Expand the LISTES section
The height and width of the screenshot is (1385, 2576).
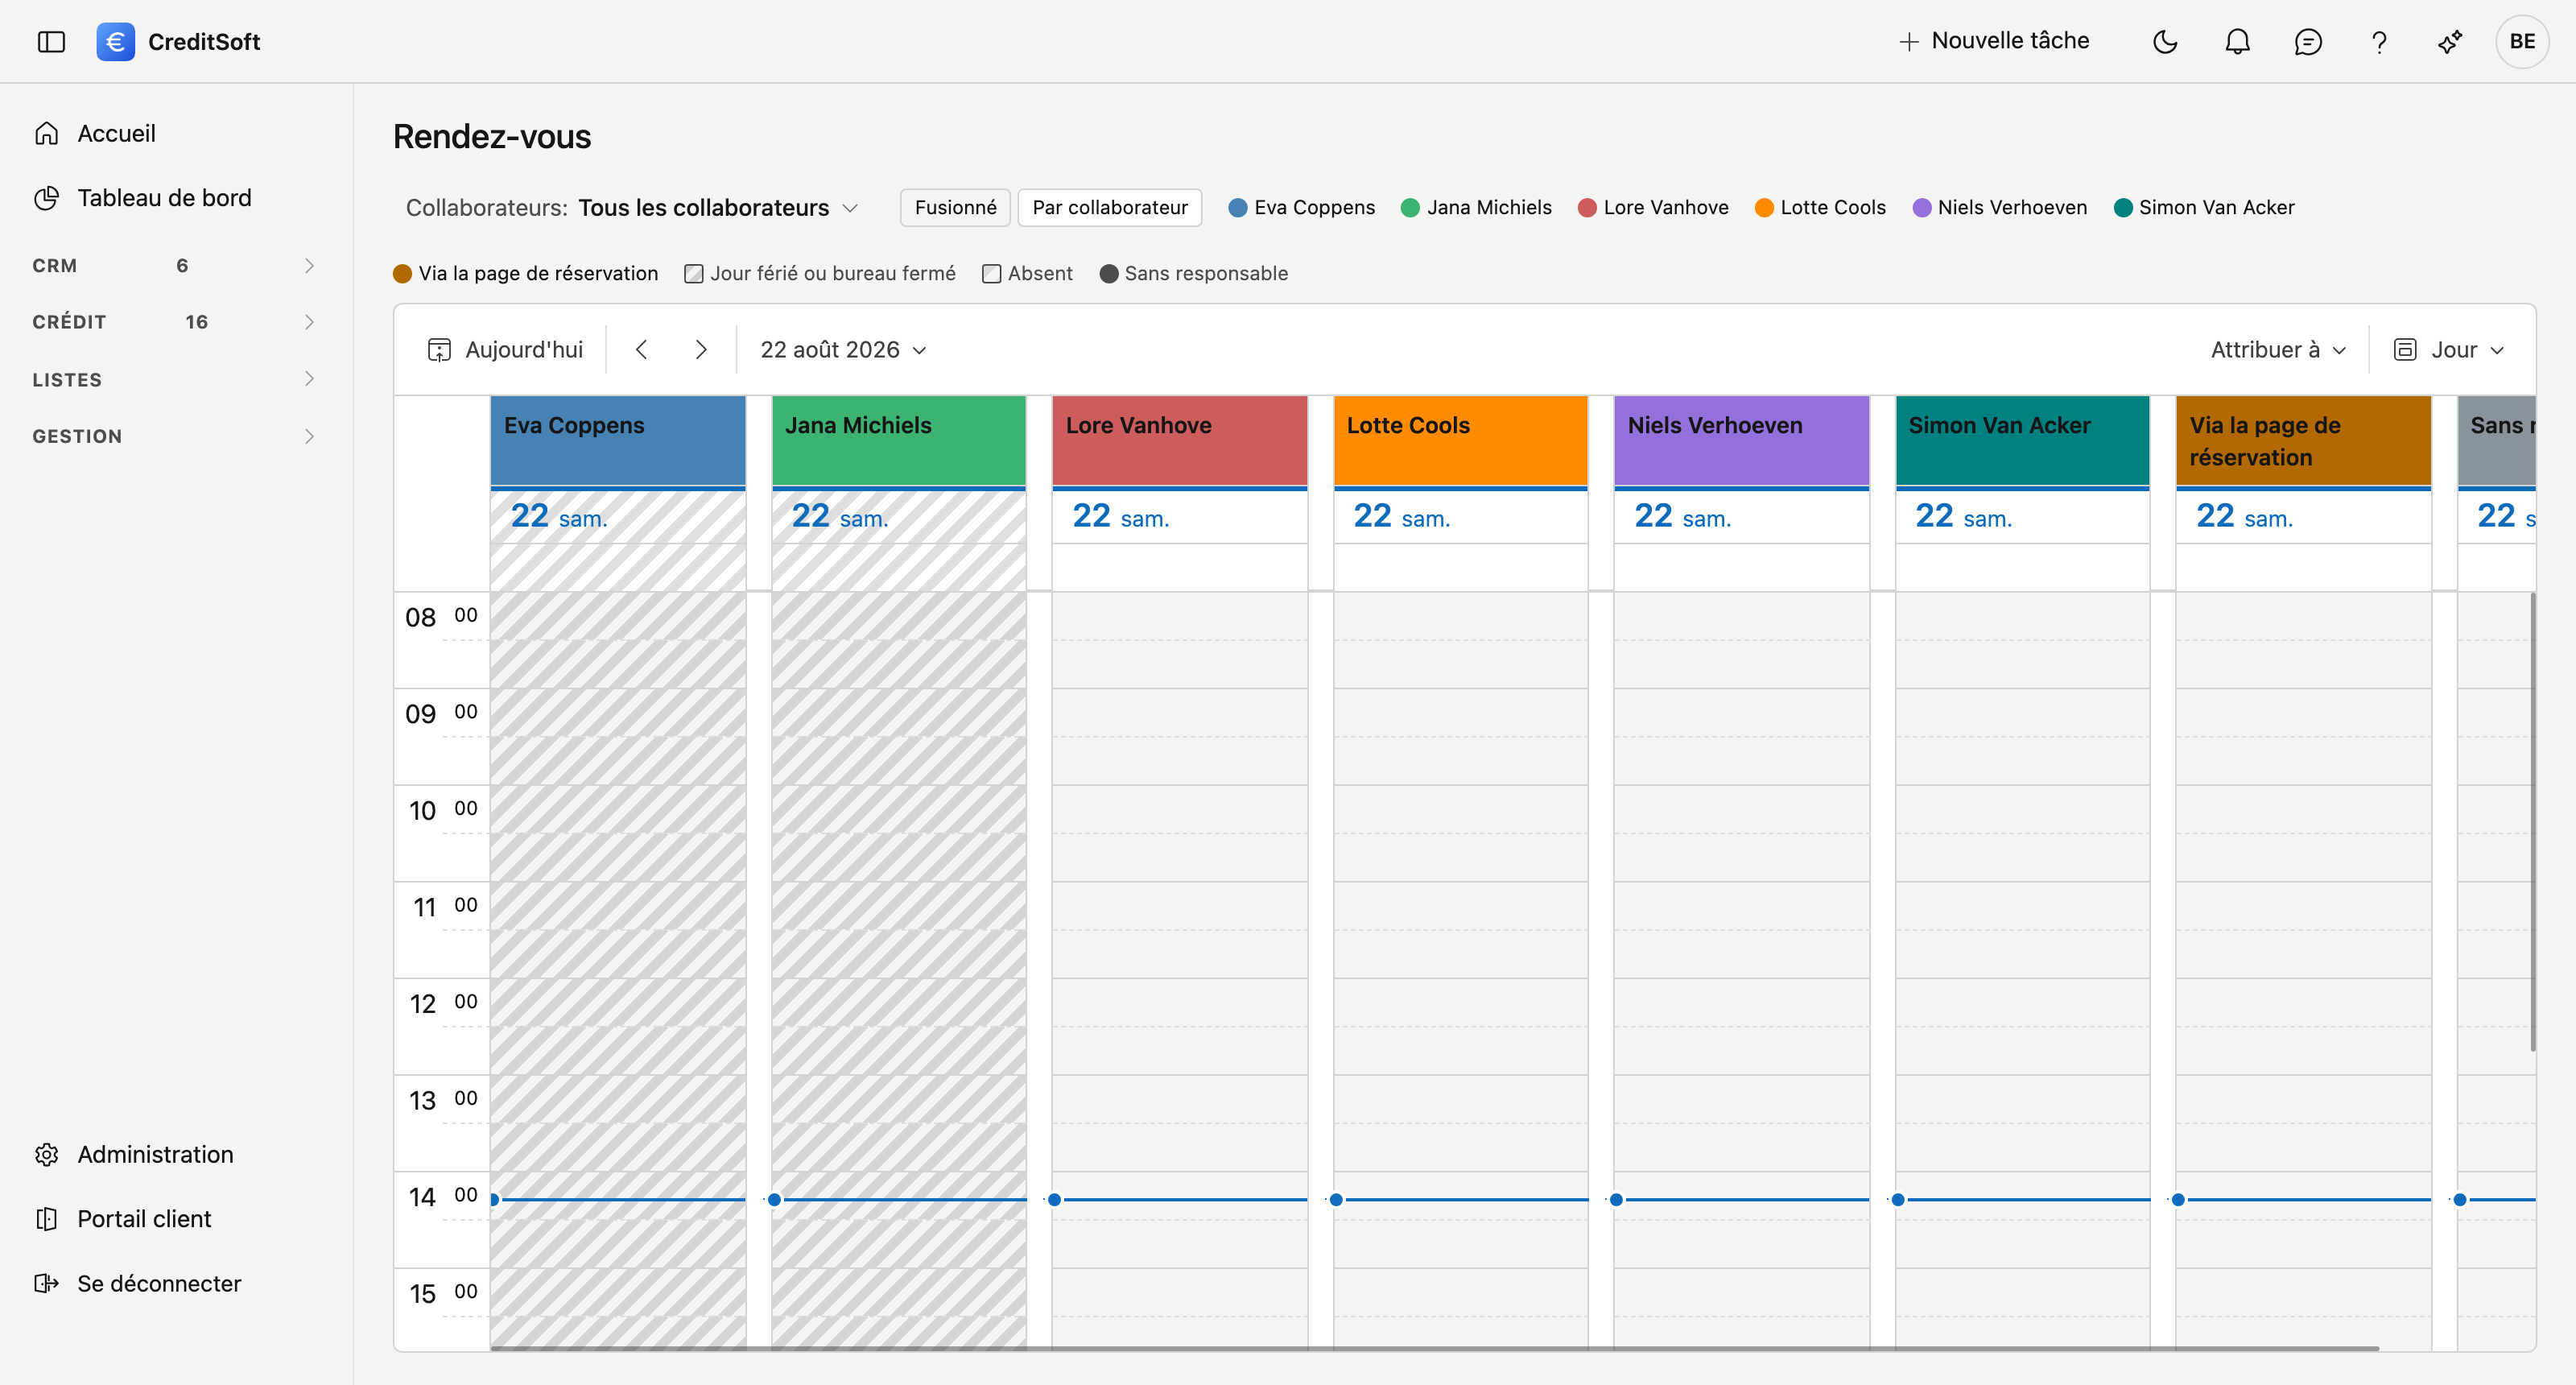coord(174,379)
